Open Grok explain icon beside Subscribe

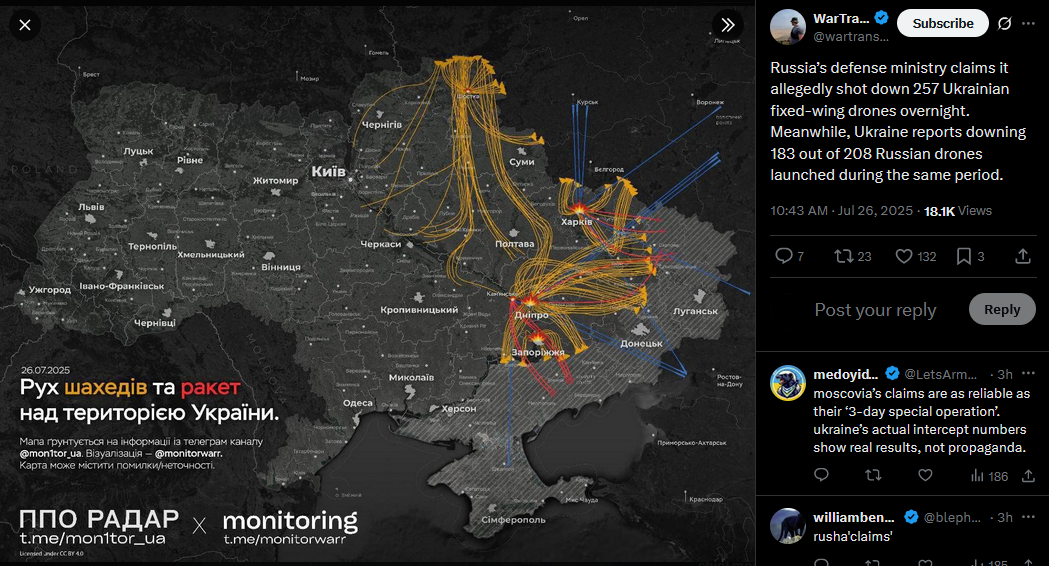tap(1004, 23)
